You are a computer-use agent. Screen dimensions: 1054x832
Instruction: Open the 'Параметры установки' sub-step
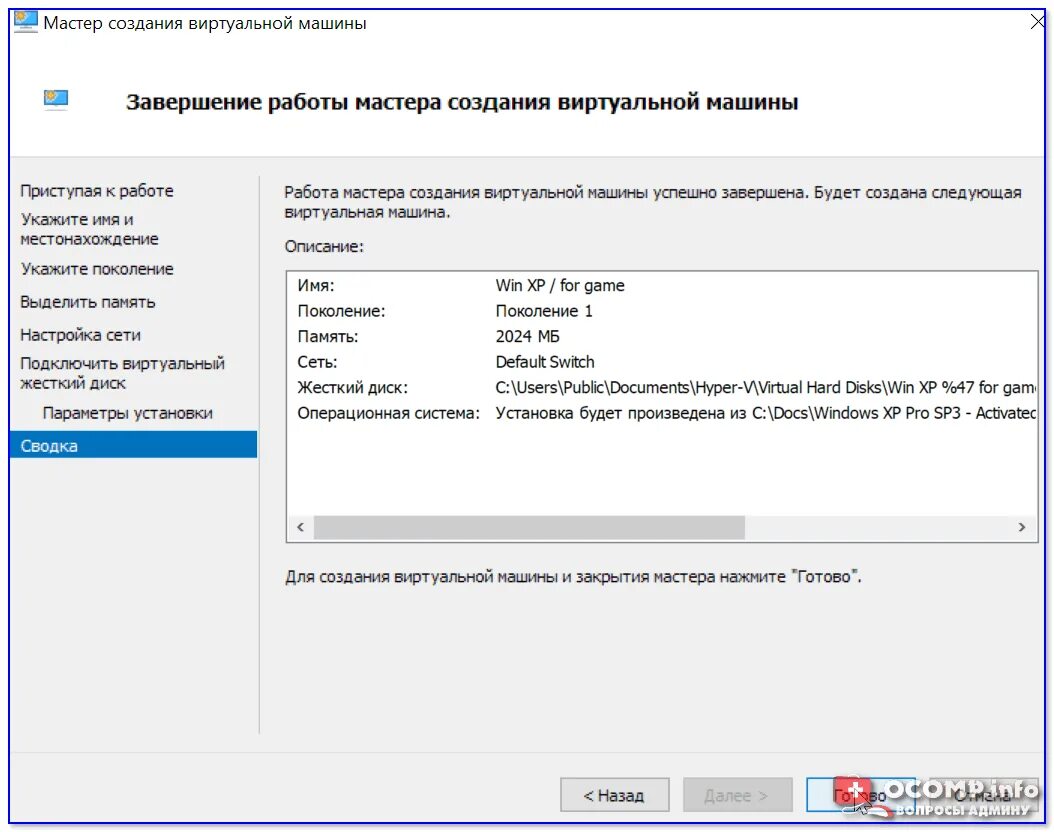128,413
